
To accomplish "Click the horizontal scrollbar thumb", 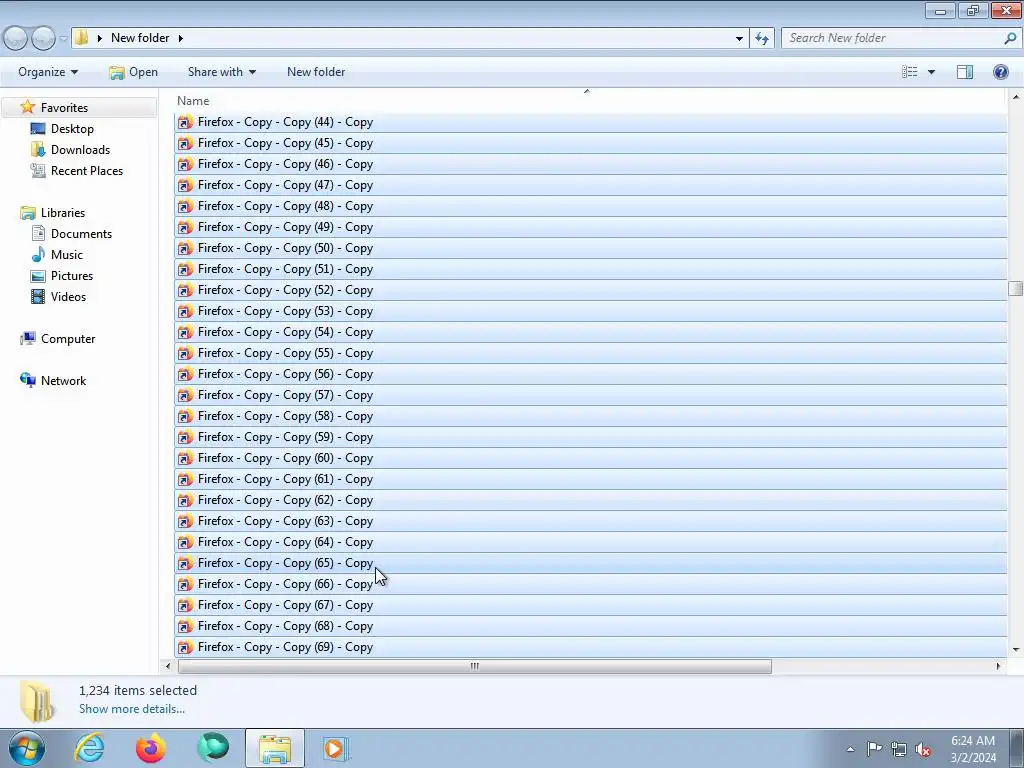I will point(475,666).
